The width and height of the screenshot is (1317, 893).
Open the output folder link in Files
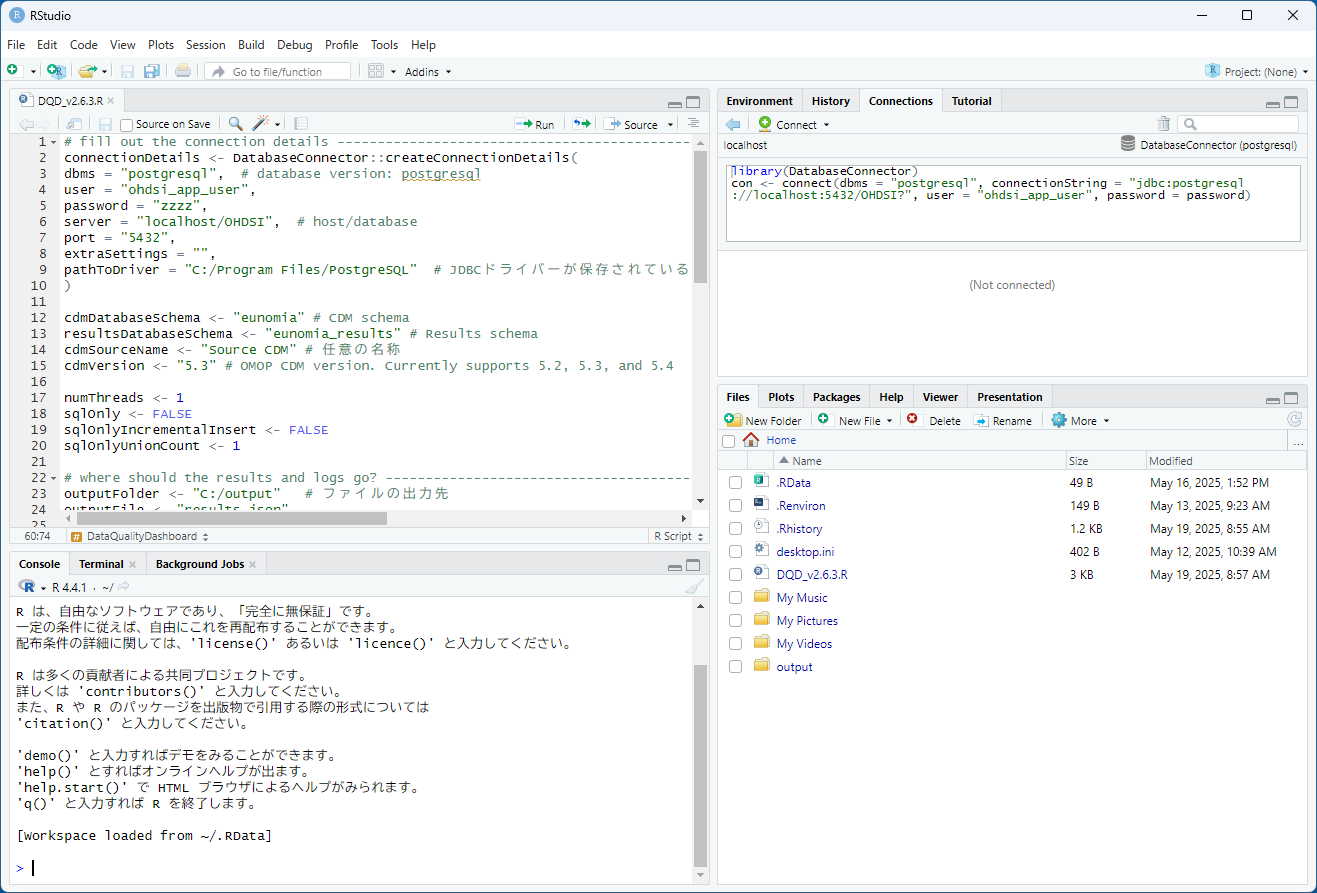pyautogui.click(x=794, y=667)
